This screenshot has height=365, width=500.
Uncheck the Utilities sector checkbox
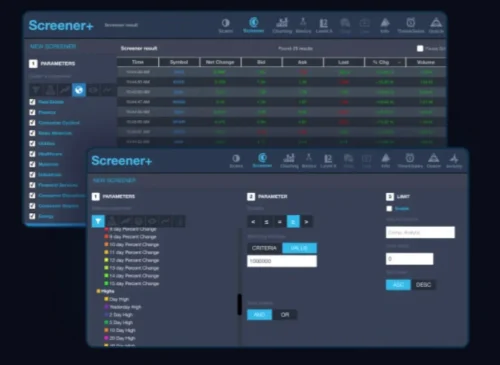32,143
